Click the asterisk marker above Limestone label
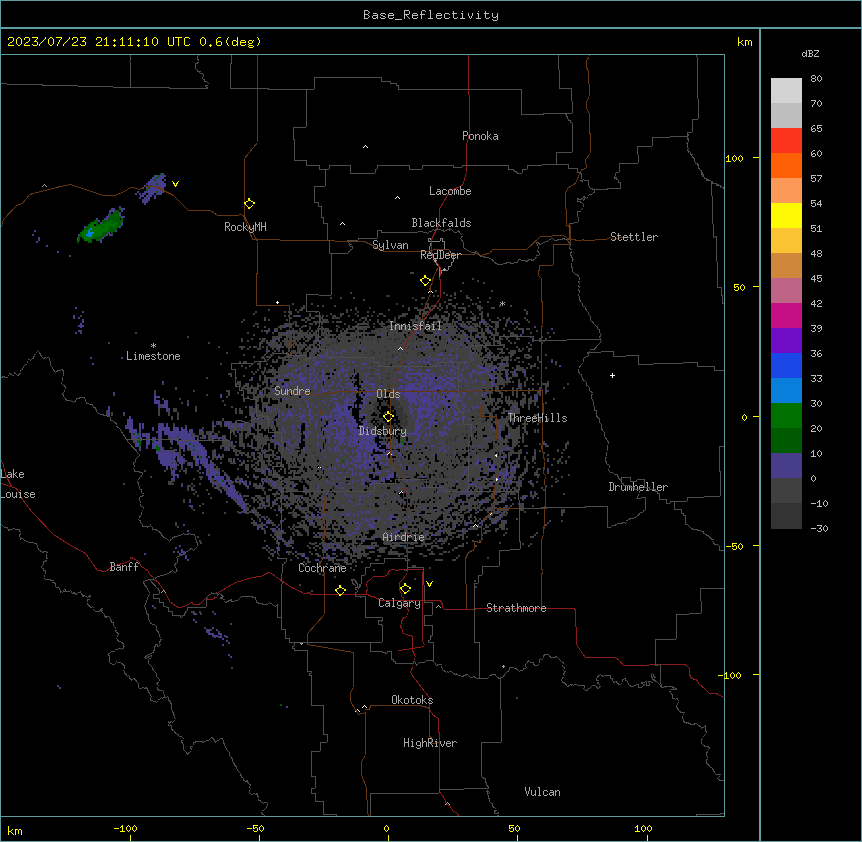The image size is (862, 842). point(153,346)
